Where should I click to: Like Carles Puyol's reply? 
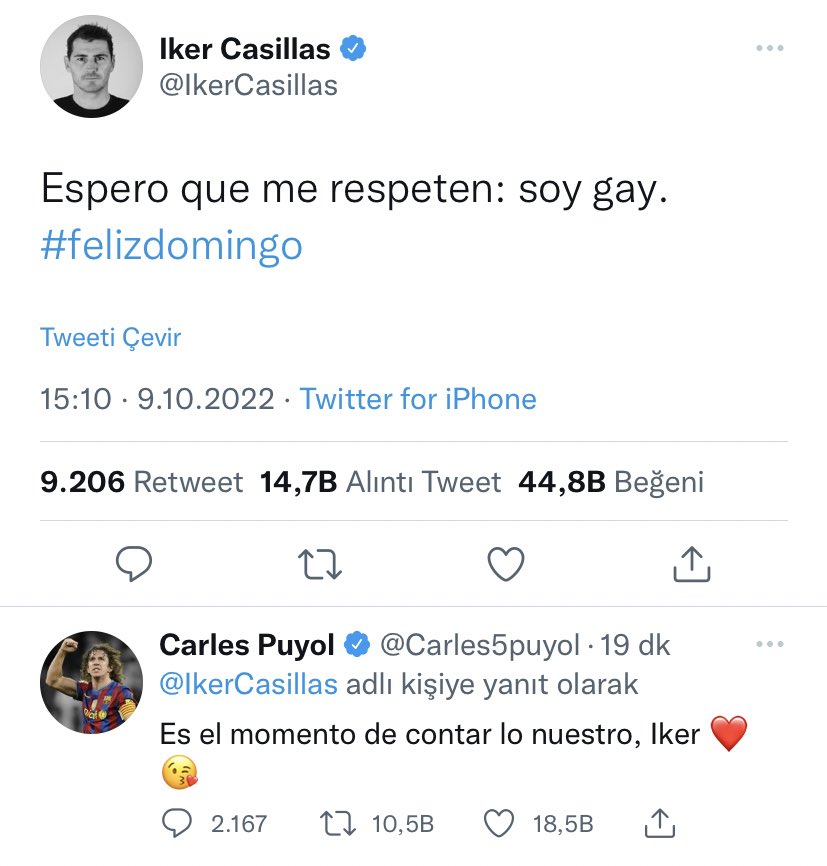[498, 823]
